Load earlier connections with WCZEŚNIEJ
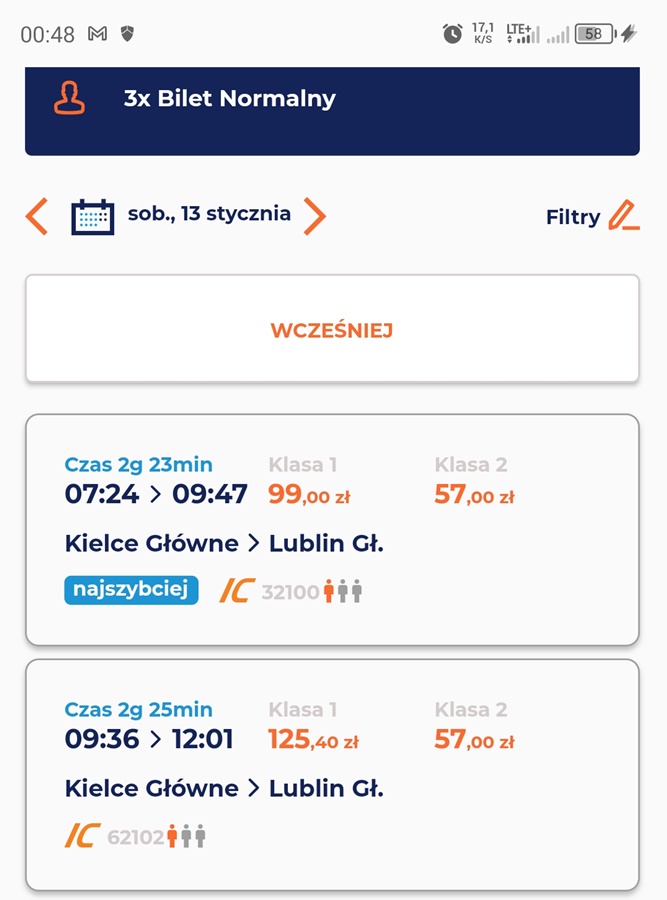The image size is (667, 900). 332,328
